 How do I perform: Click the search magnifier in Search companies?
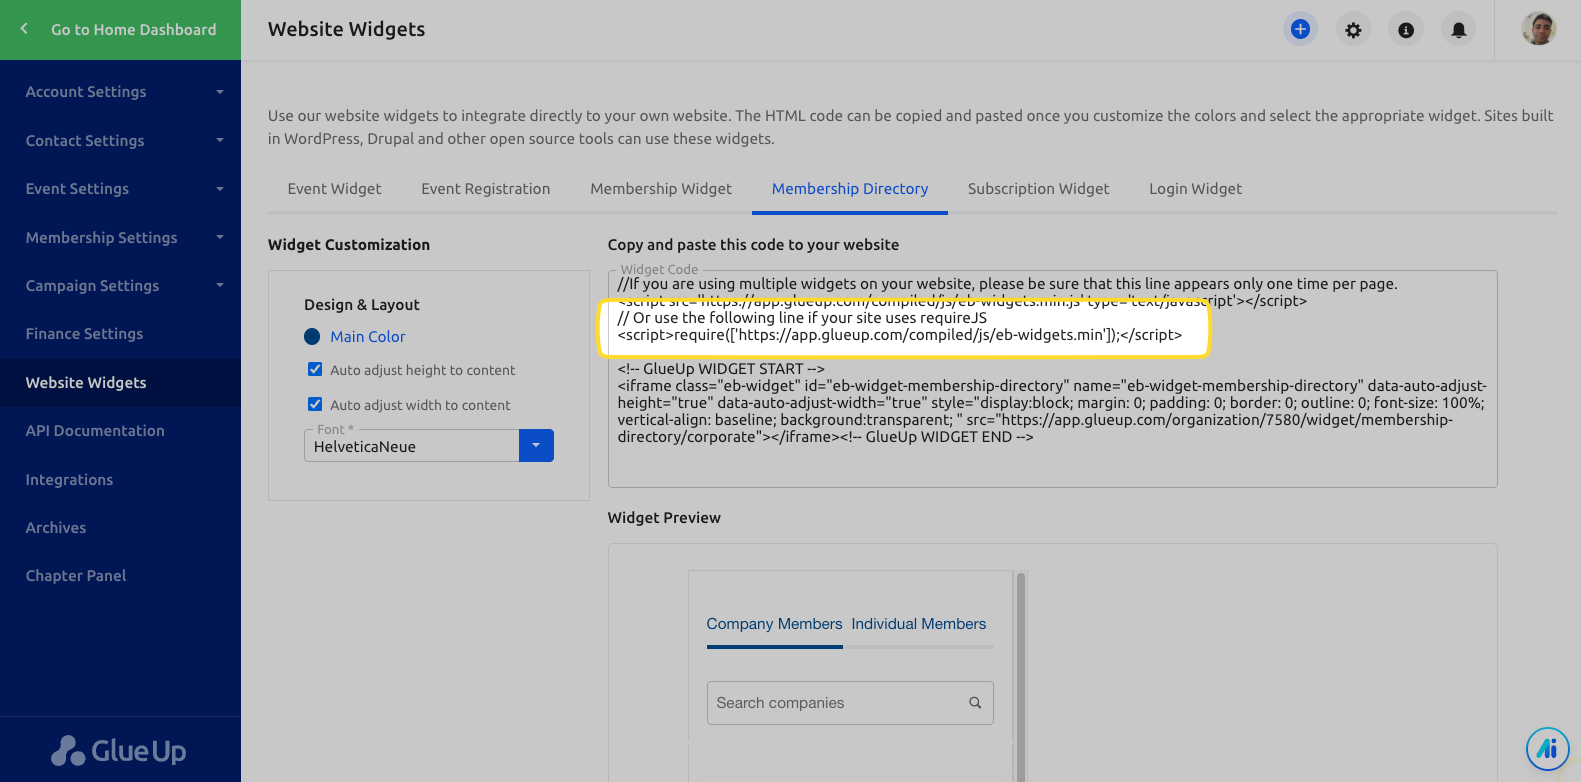coord(975,703)
